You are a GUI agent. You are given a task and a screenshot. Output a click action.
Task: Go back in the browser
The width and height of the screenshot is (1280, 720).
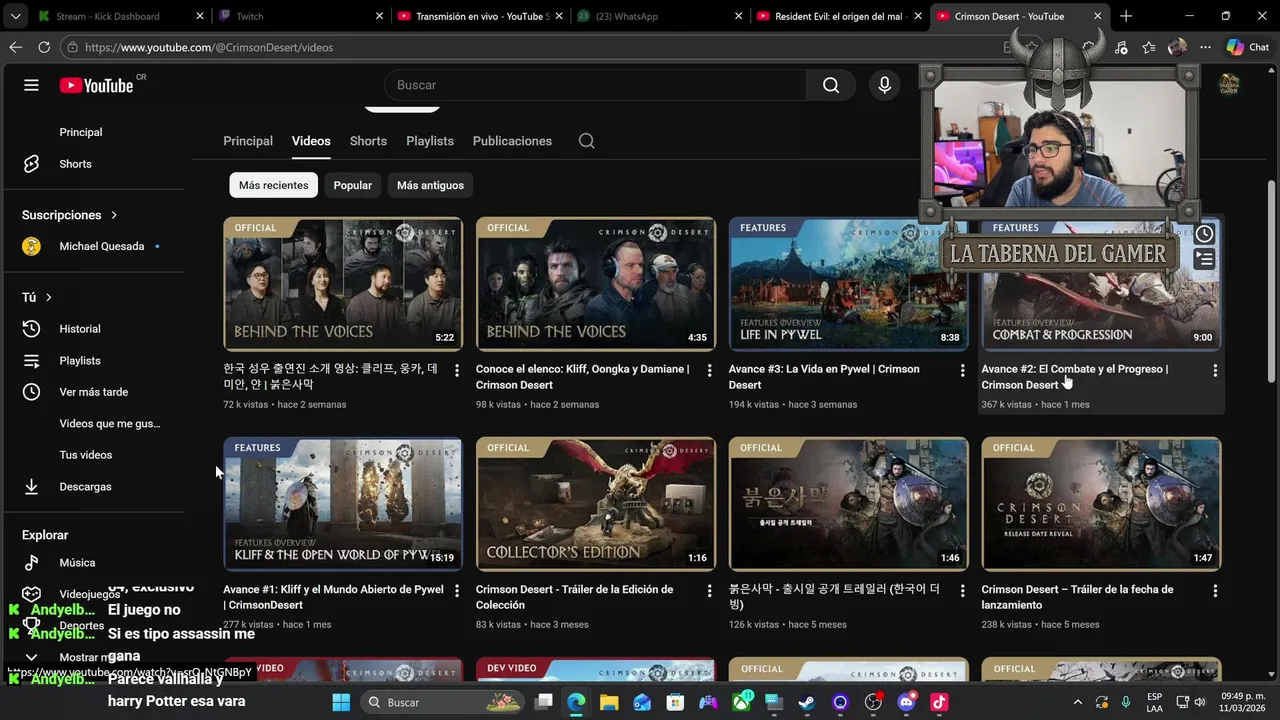[x=15, y=47]
